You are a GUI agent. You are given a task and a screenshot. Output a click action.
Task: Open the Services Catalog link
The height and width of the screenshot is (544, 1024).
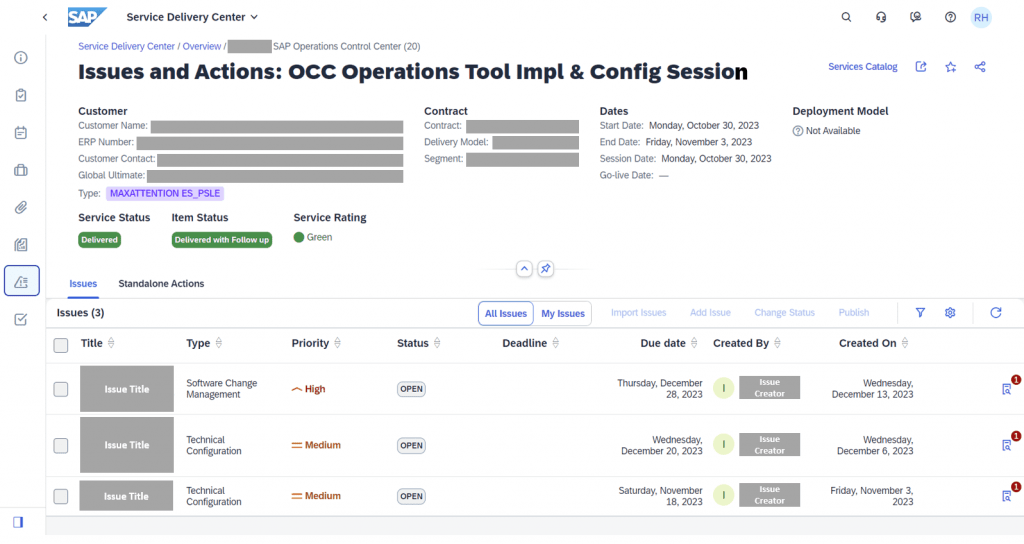863,67
